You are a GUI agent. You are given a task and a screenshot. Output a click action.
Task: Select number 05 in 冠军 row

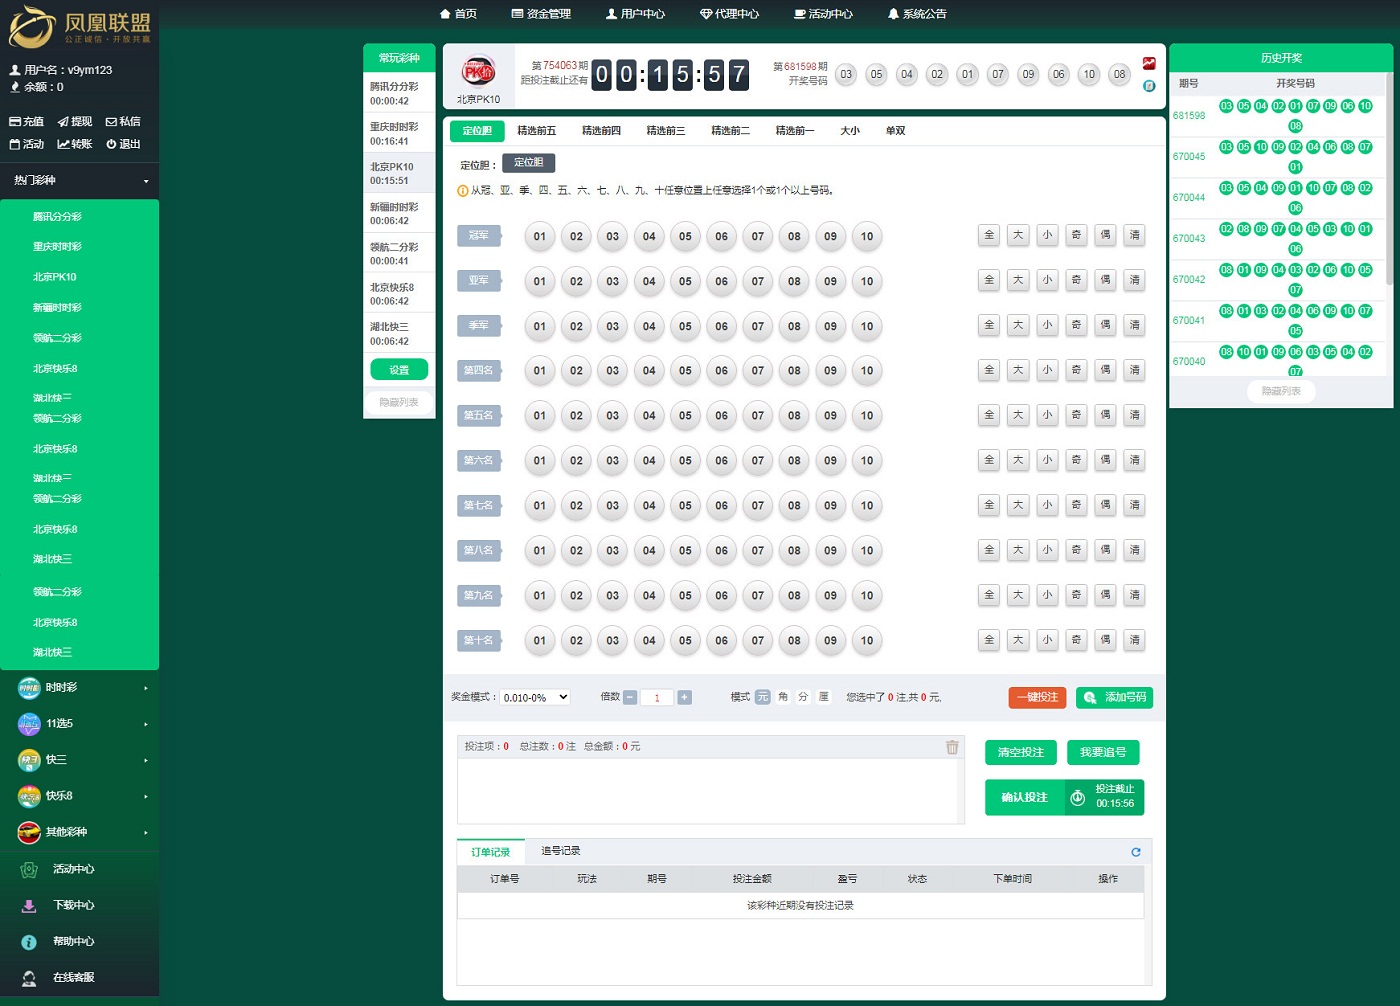click(x=685, y=237)
